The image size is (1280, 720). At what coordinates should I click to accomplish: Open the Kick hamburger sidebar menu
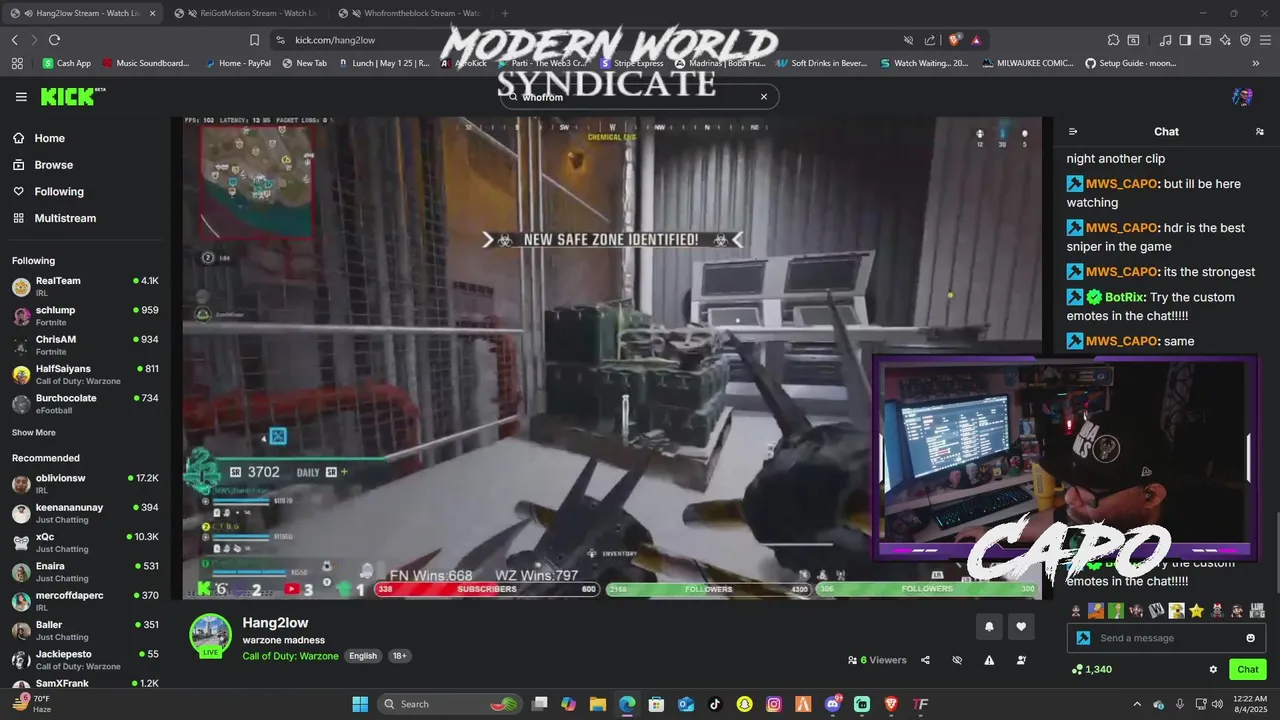pos(21,97)
